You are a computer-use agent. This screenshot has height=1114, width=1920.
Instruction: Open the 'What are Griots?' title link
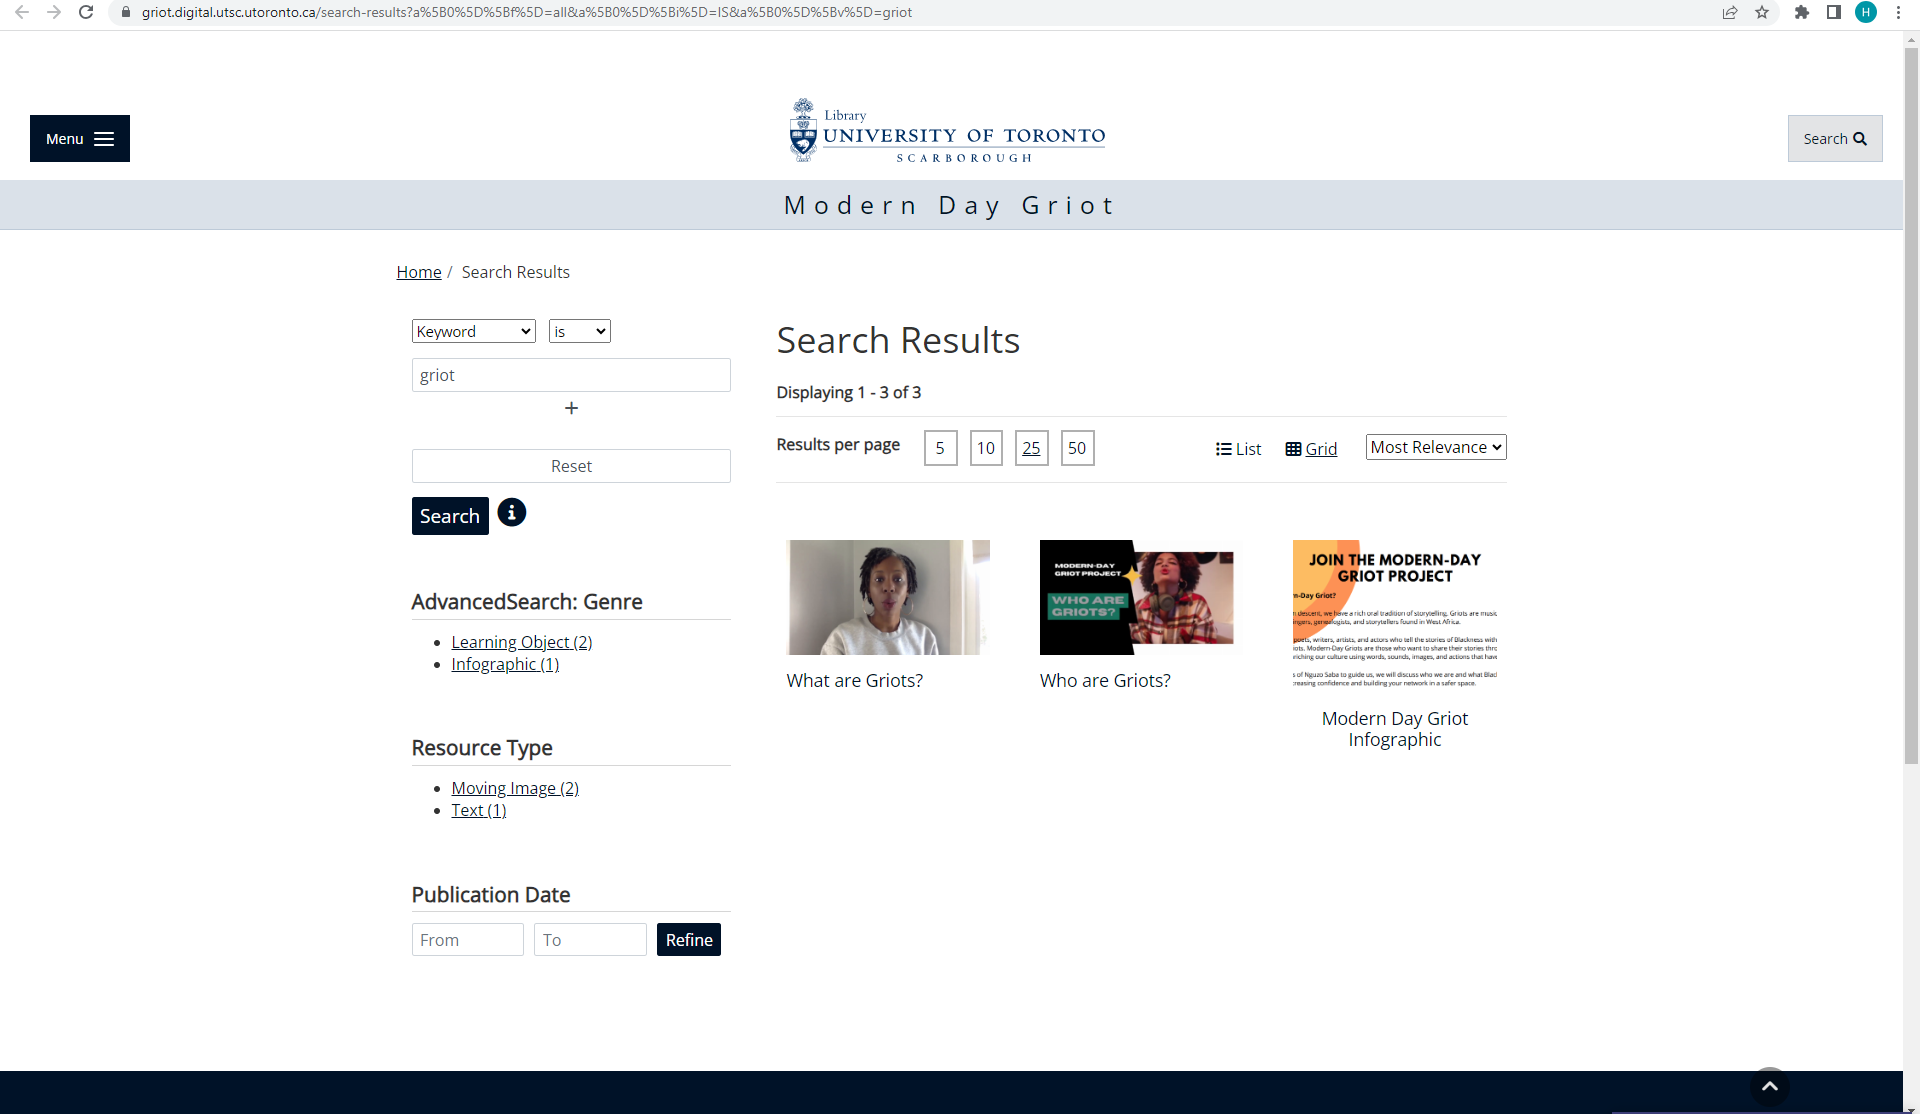click(x=855, y=680)
